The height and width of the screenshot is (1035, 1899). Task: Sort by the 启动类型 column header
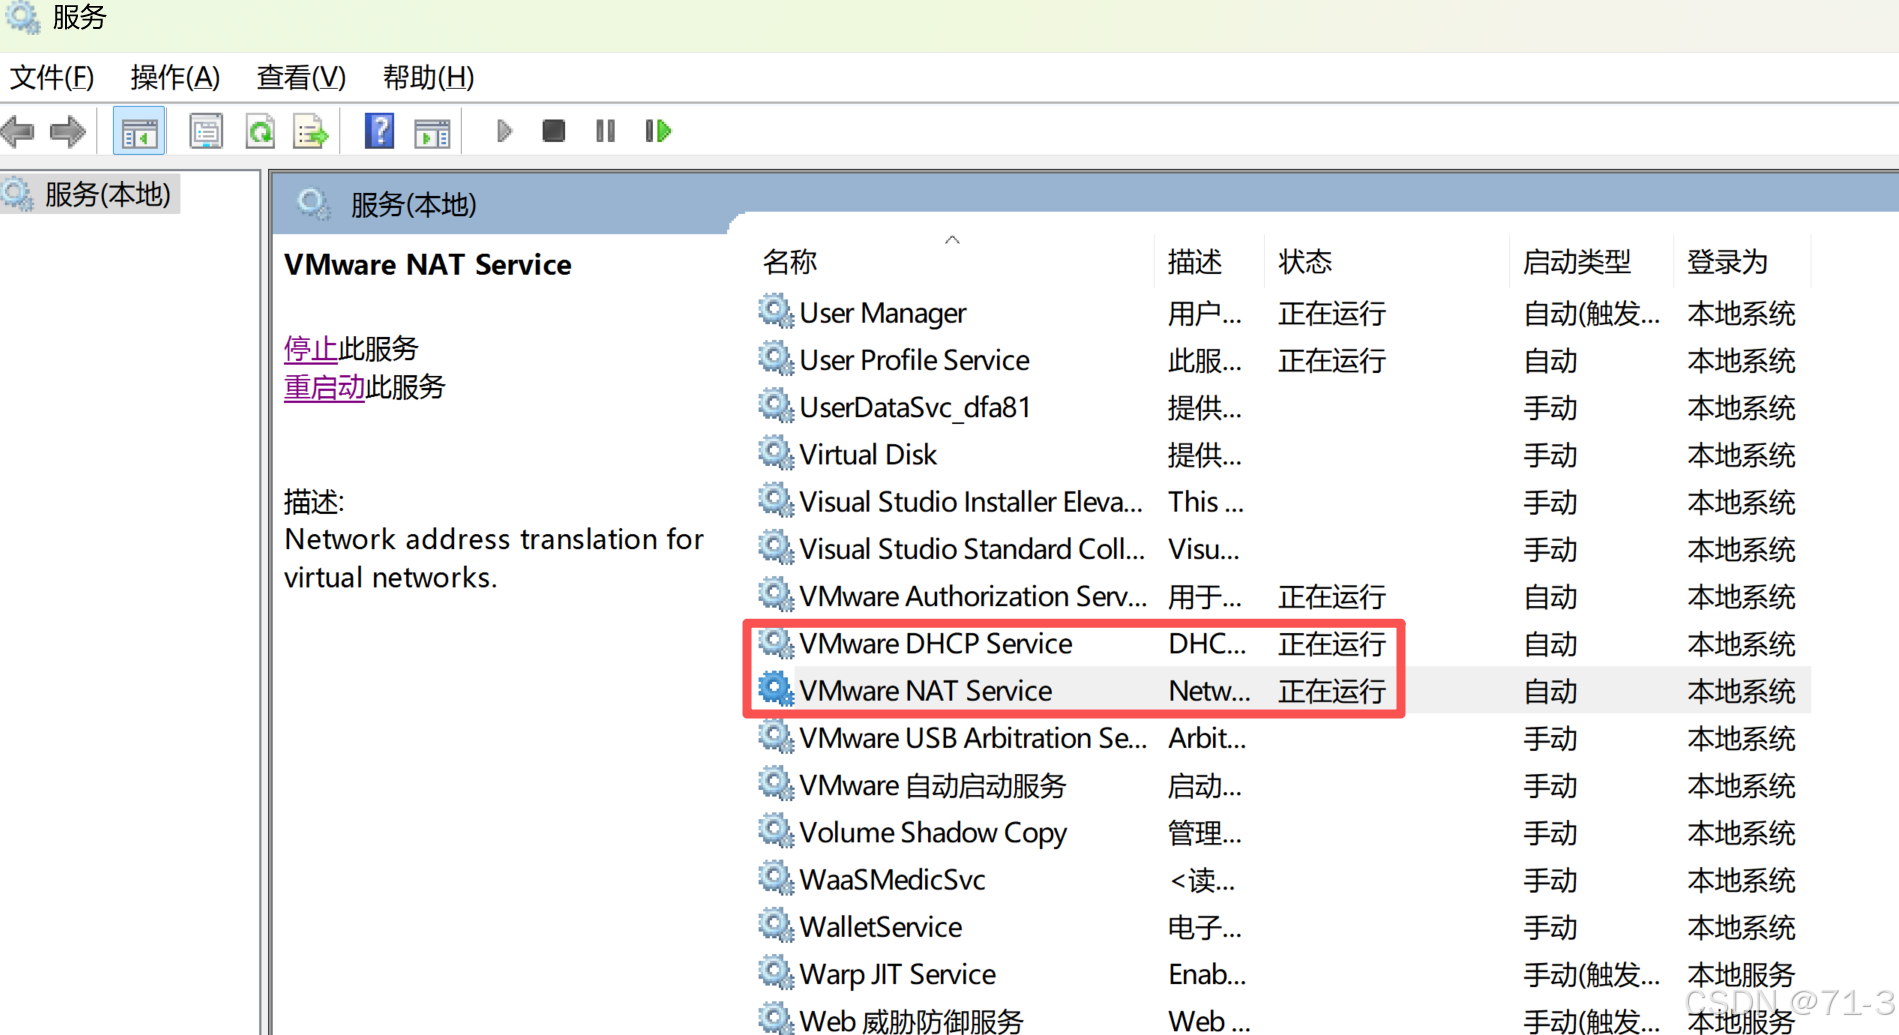[1577, 262]
